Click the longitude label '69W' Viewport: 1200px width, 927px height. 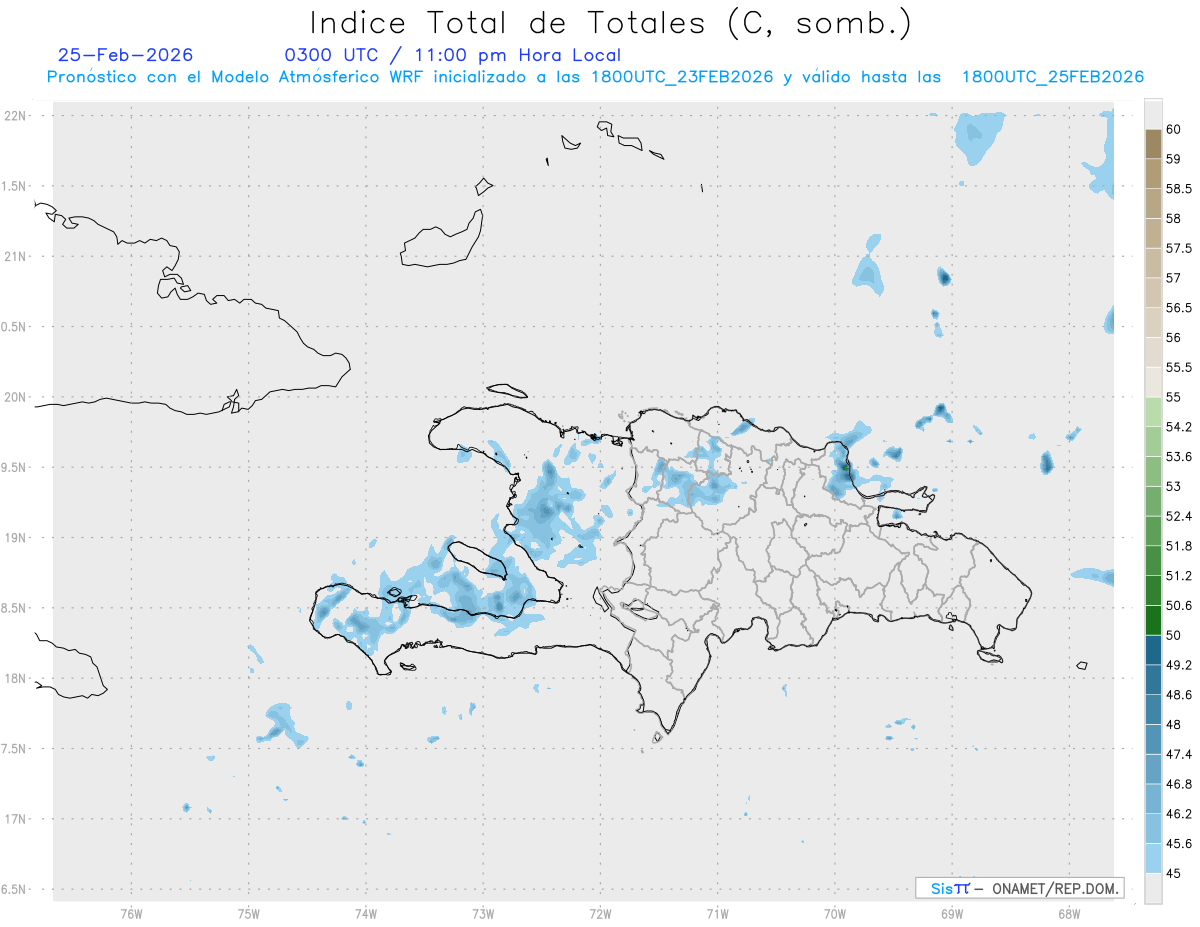[951, 913]
